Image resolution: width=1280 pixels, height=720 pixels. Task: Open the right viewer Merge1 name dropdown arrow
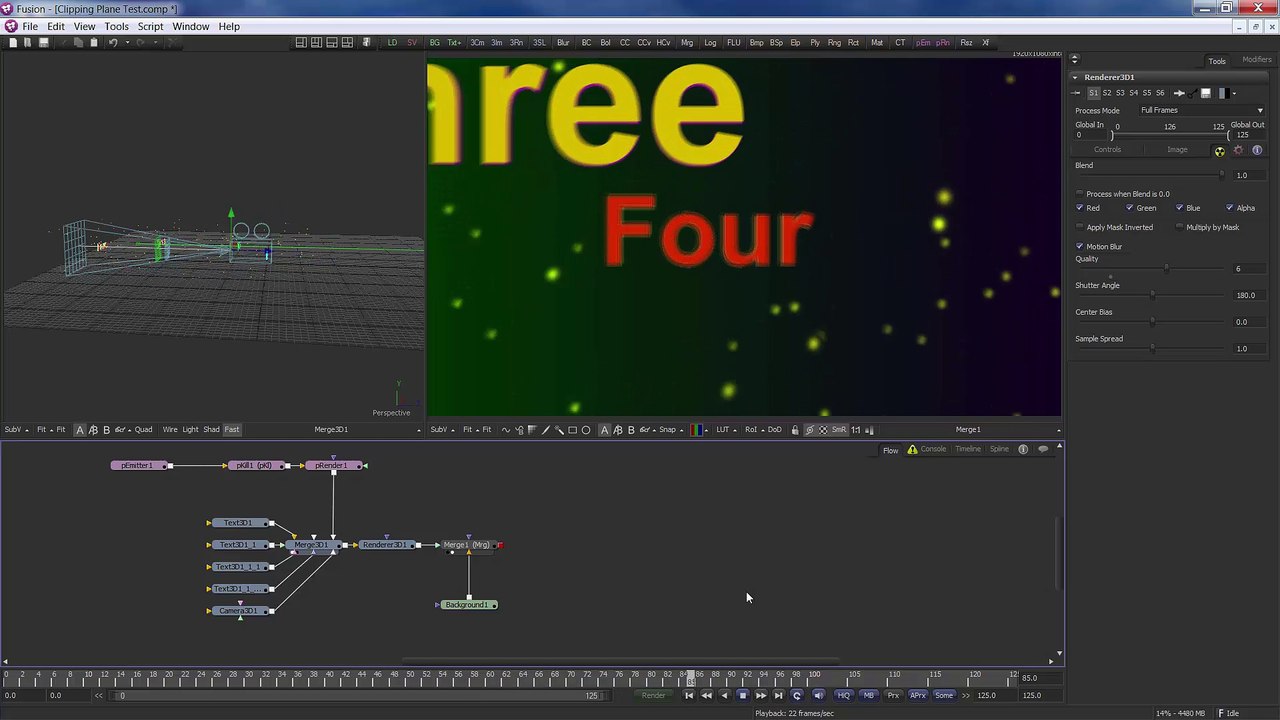(x=1057, y=430)
